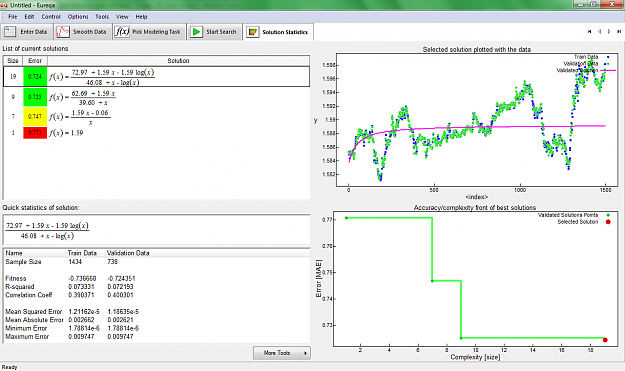Click the Validation R-squared value 0.072193

[120, 287]
